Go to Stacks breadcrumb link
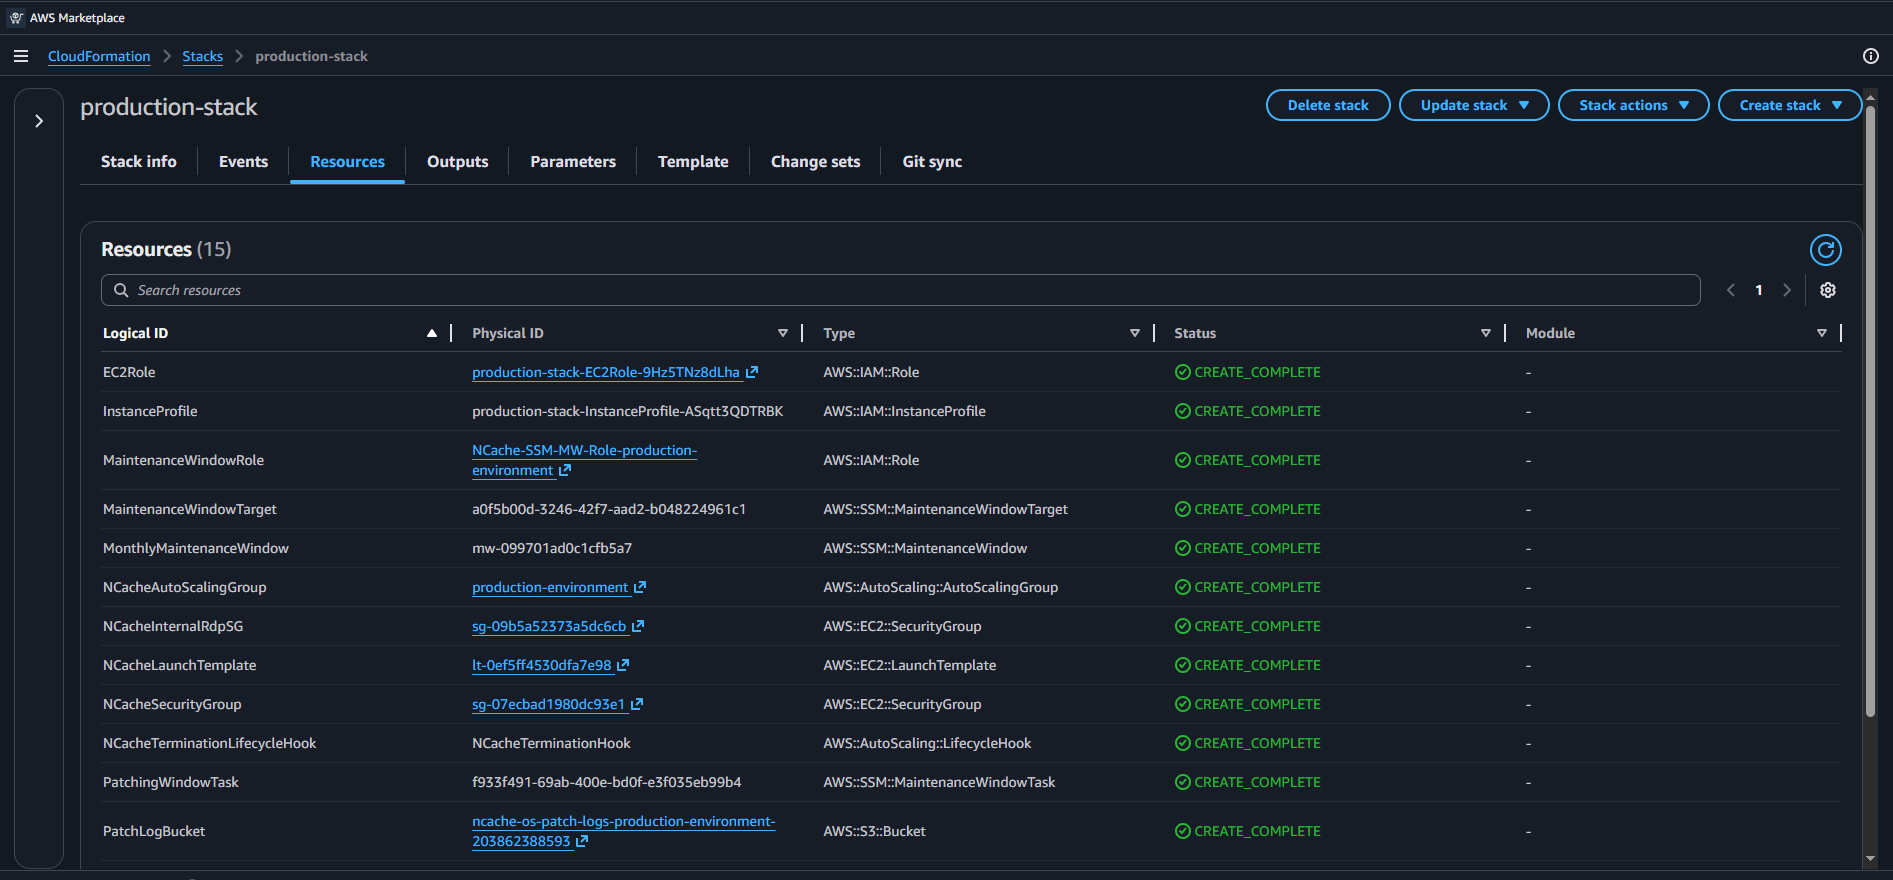The image size is (1893, 880). pos(202,56)
